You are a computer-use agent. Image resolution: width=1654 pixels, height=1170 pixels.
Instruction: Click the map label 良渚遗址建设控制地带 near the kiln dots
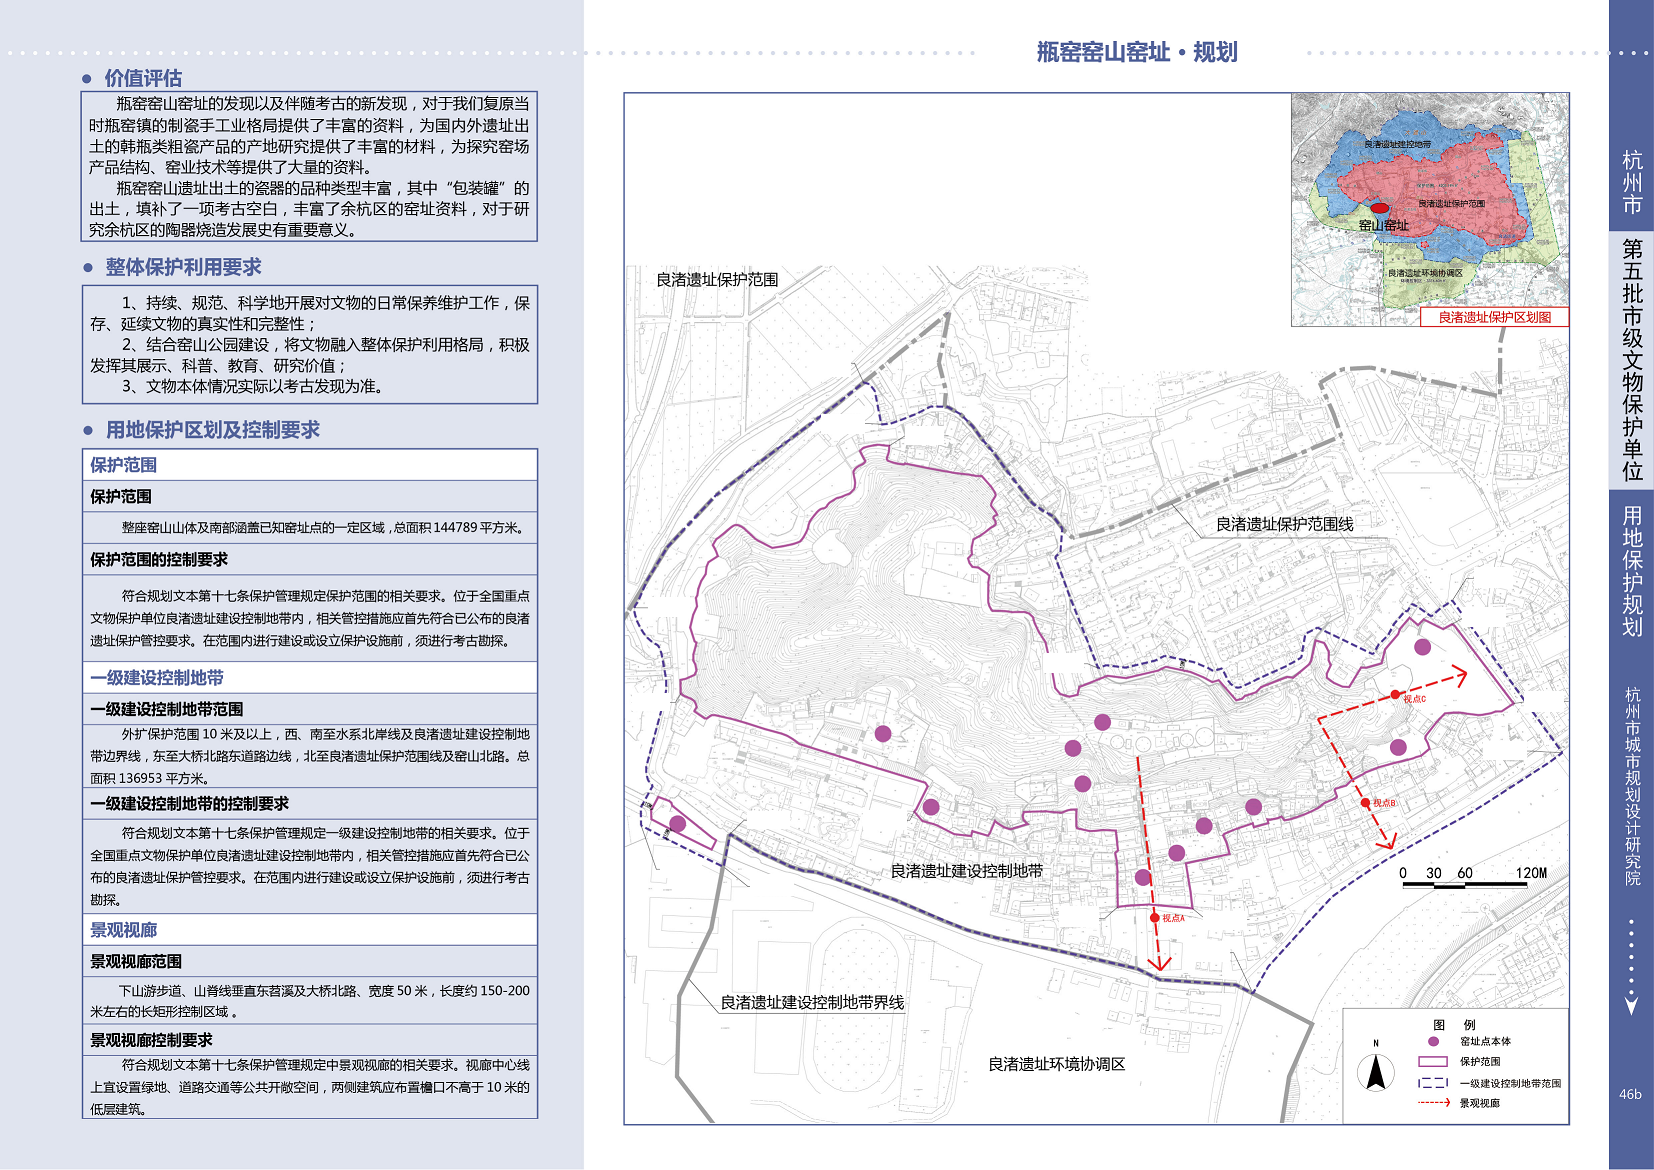[x=967, y=871]
